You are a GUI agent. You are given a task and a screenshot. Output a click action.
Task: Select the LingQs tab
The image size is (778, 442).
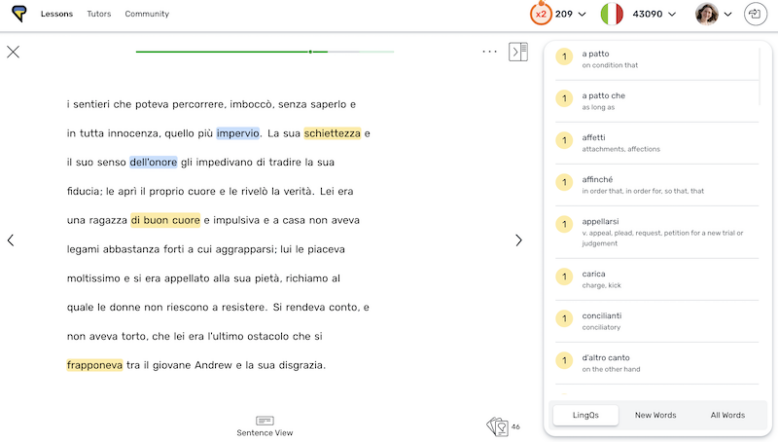tap(585, 415)
